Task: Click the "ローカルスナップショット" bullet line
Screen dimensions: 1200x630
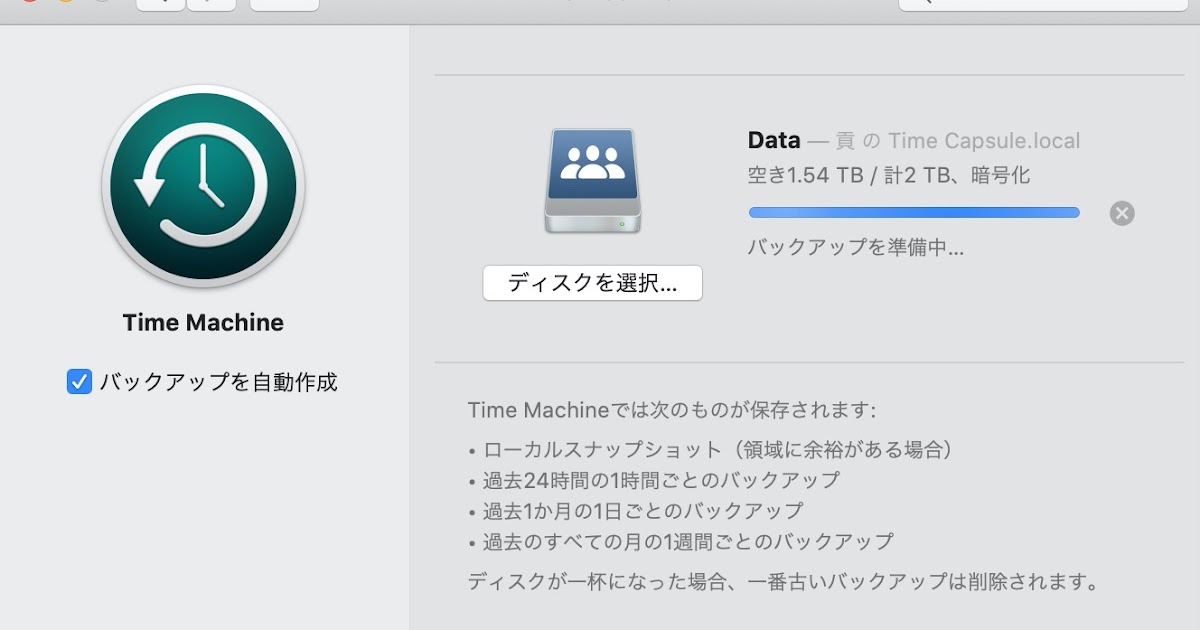Action: tap(711, 450)
